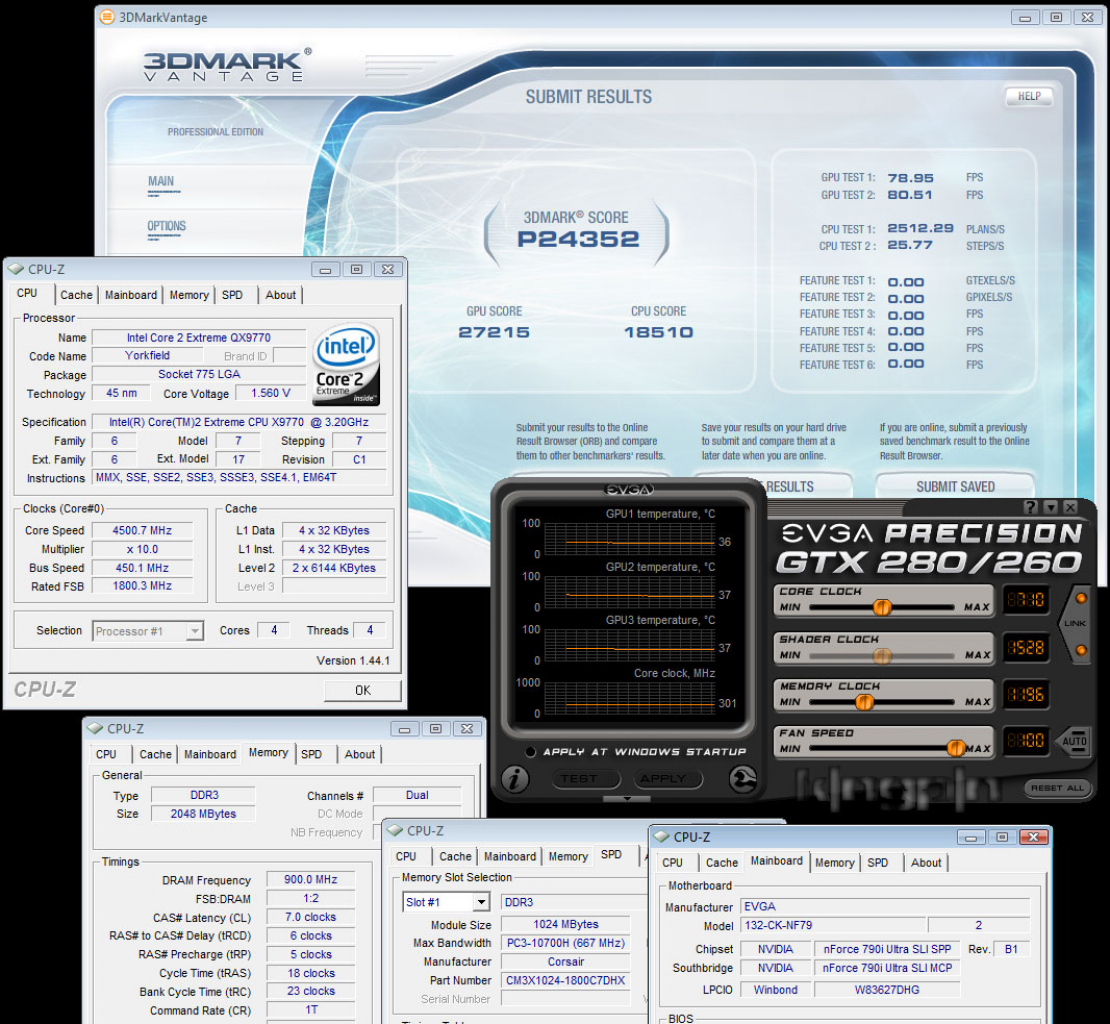Toggle AUTO fan speed in EVGA Precision
1110x1024 pixels.
pyautogui.click(x=1074, y=741)
